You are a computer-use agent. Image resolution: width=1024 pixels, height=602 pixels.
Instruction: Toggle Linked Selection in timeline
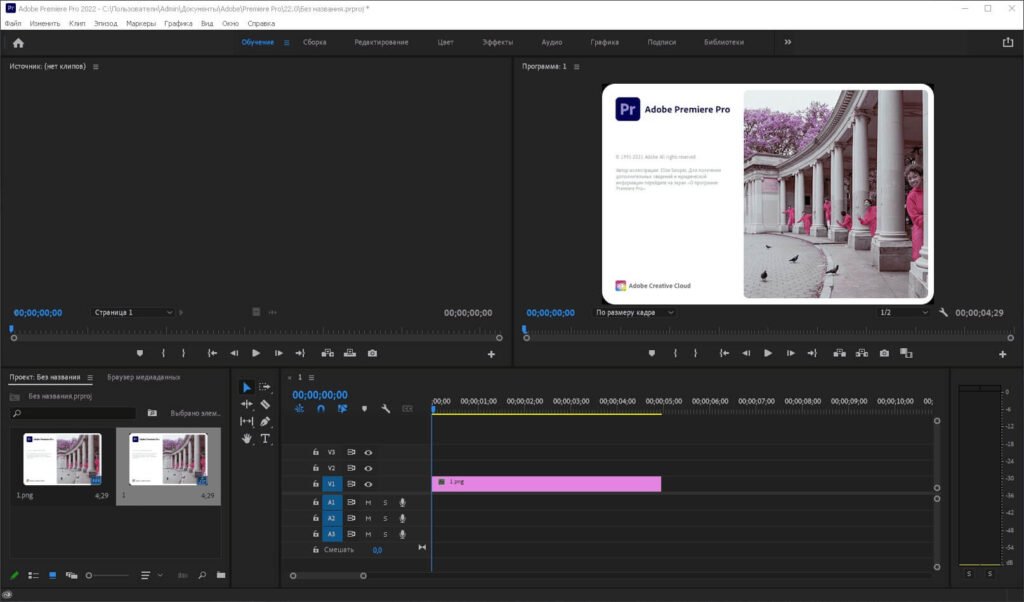(342, 409)
